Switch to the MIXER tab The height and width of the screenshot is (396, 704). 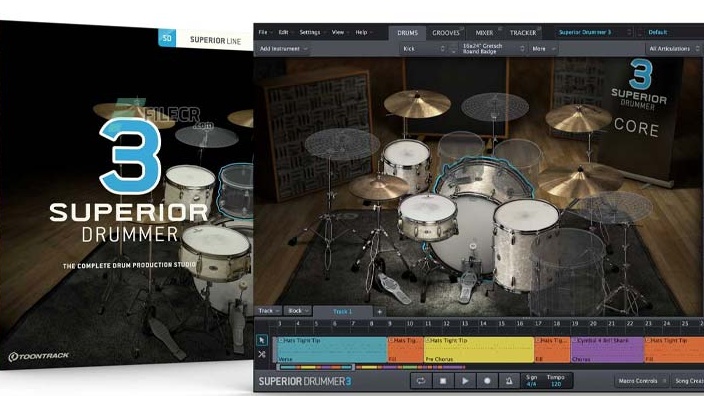click(x=484, y=33)
